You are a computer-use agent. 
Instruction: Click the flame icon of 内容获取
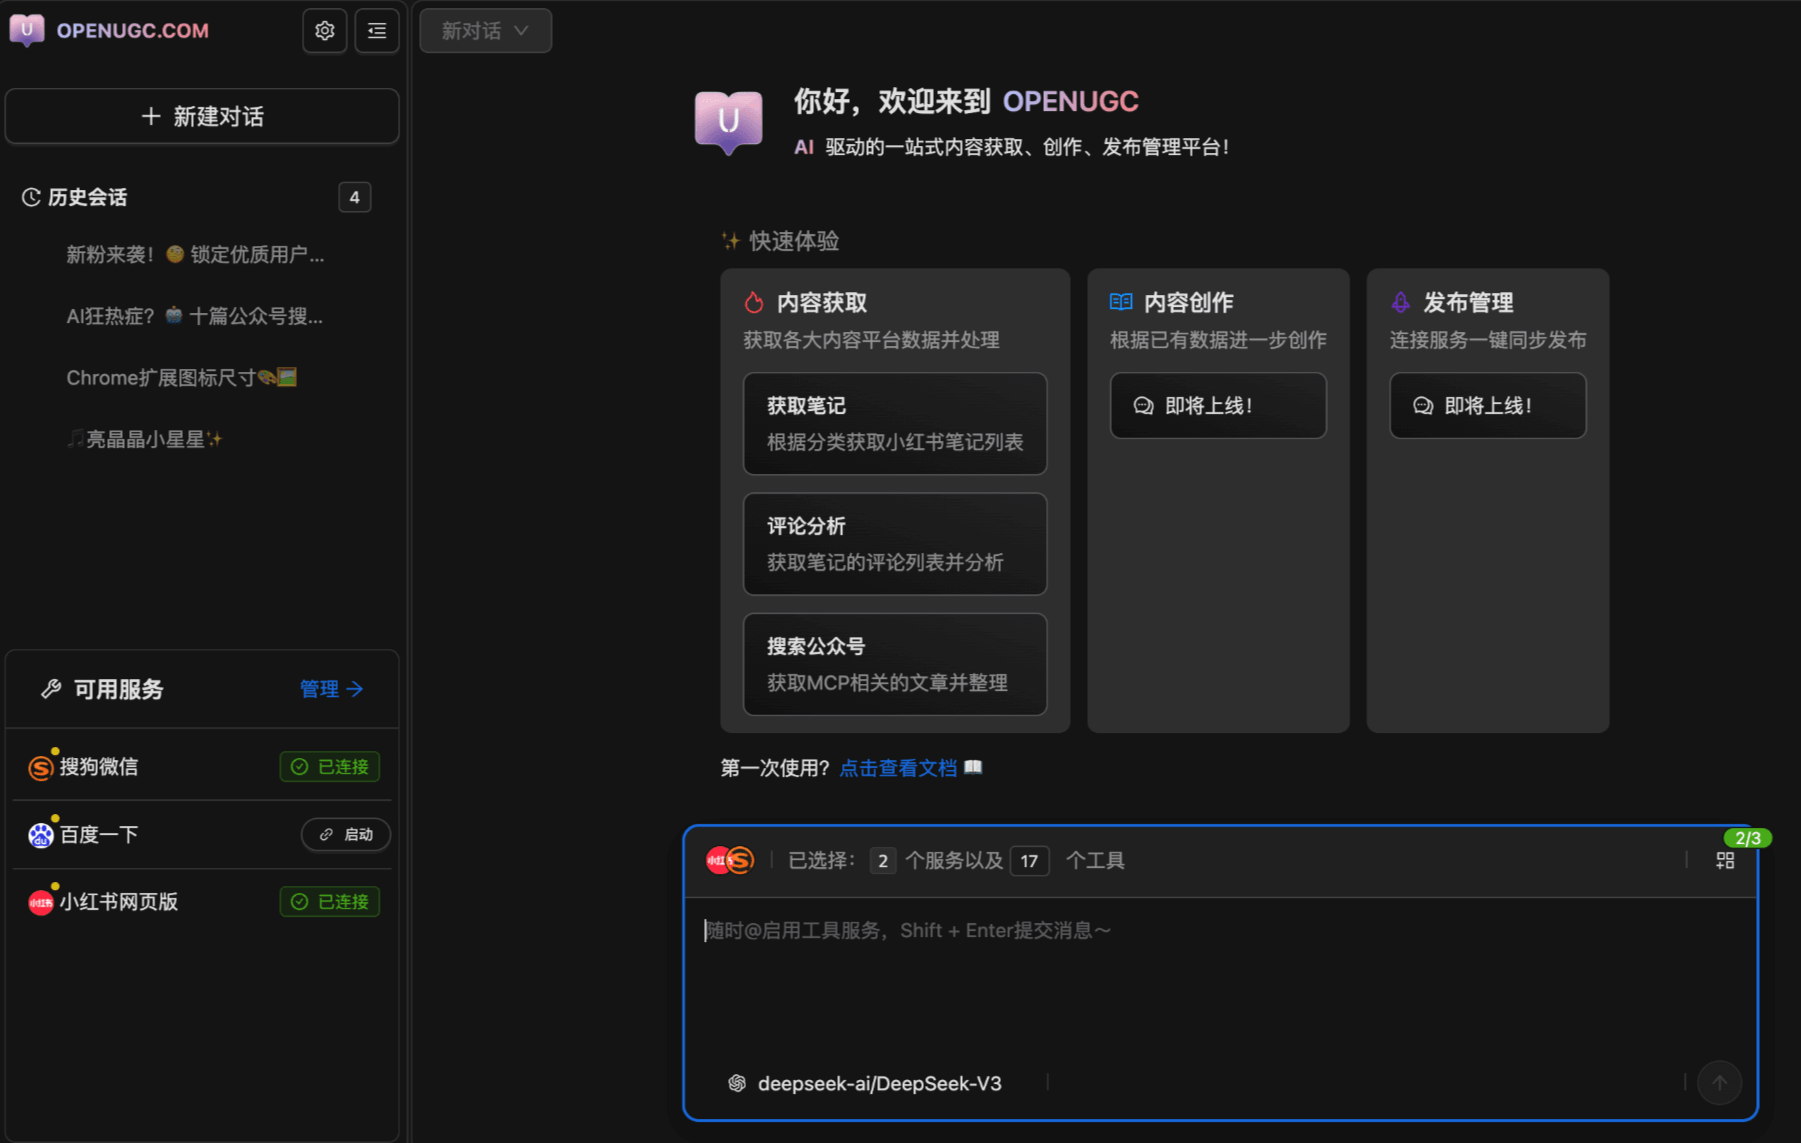pyautogui.click(x=754, y=302)
